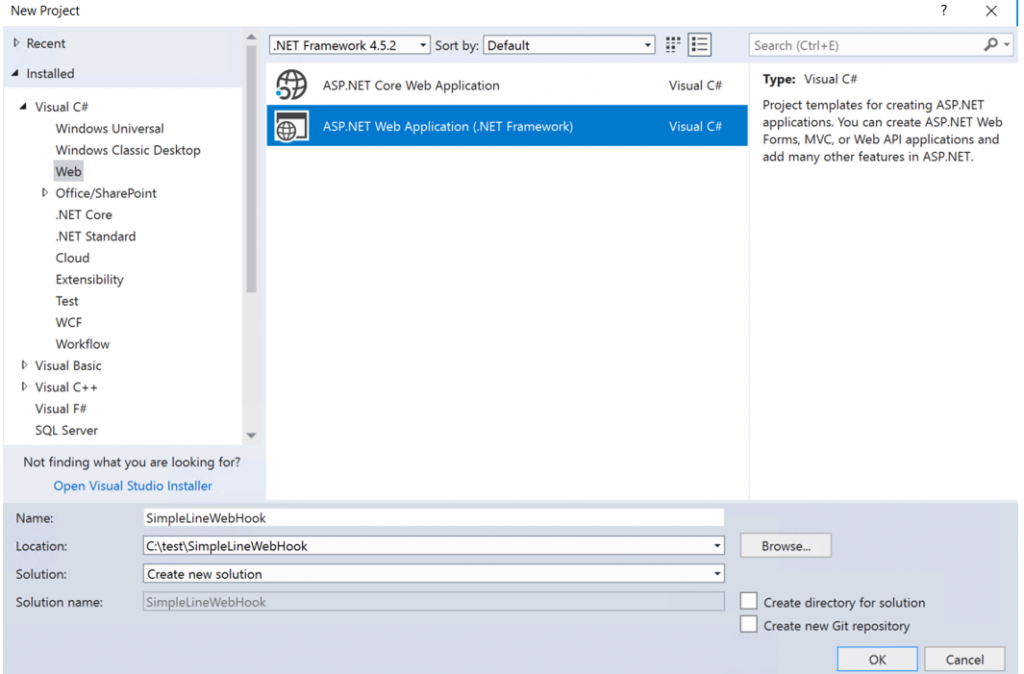
Task: Select the Extensibility category
Action: click(89, 279)
